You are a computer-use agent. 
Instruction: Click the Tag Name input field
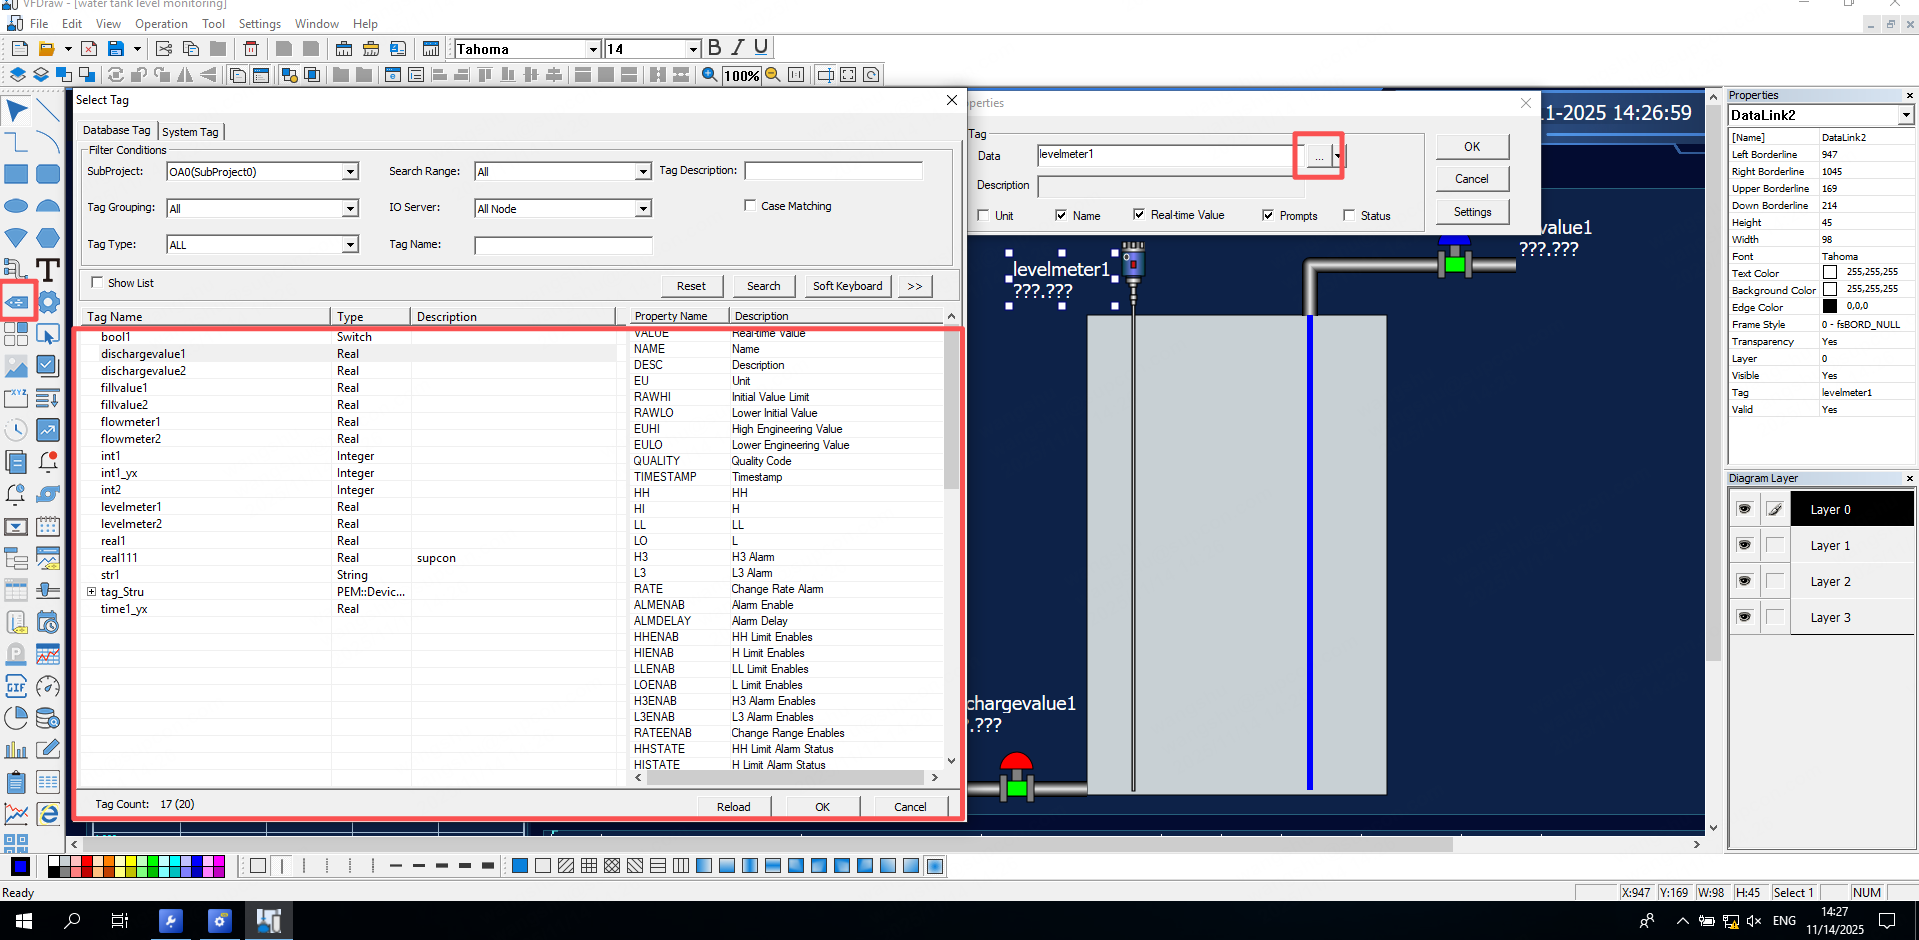pos(563,245)
